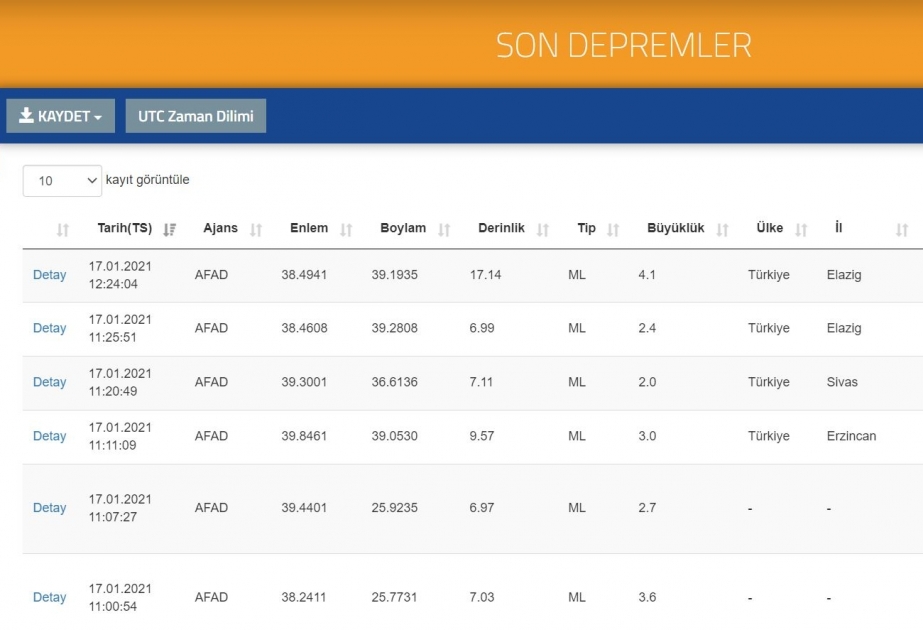923x630 pixels.
Task: Open Detay for the 11:20:49 earthquake
Action: point(49,382)
